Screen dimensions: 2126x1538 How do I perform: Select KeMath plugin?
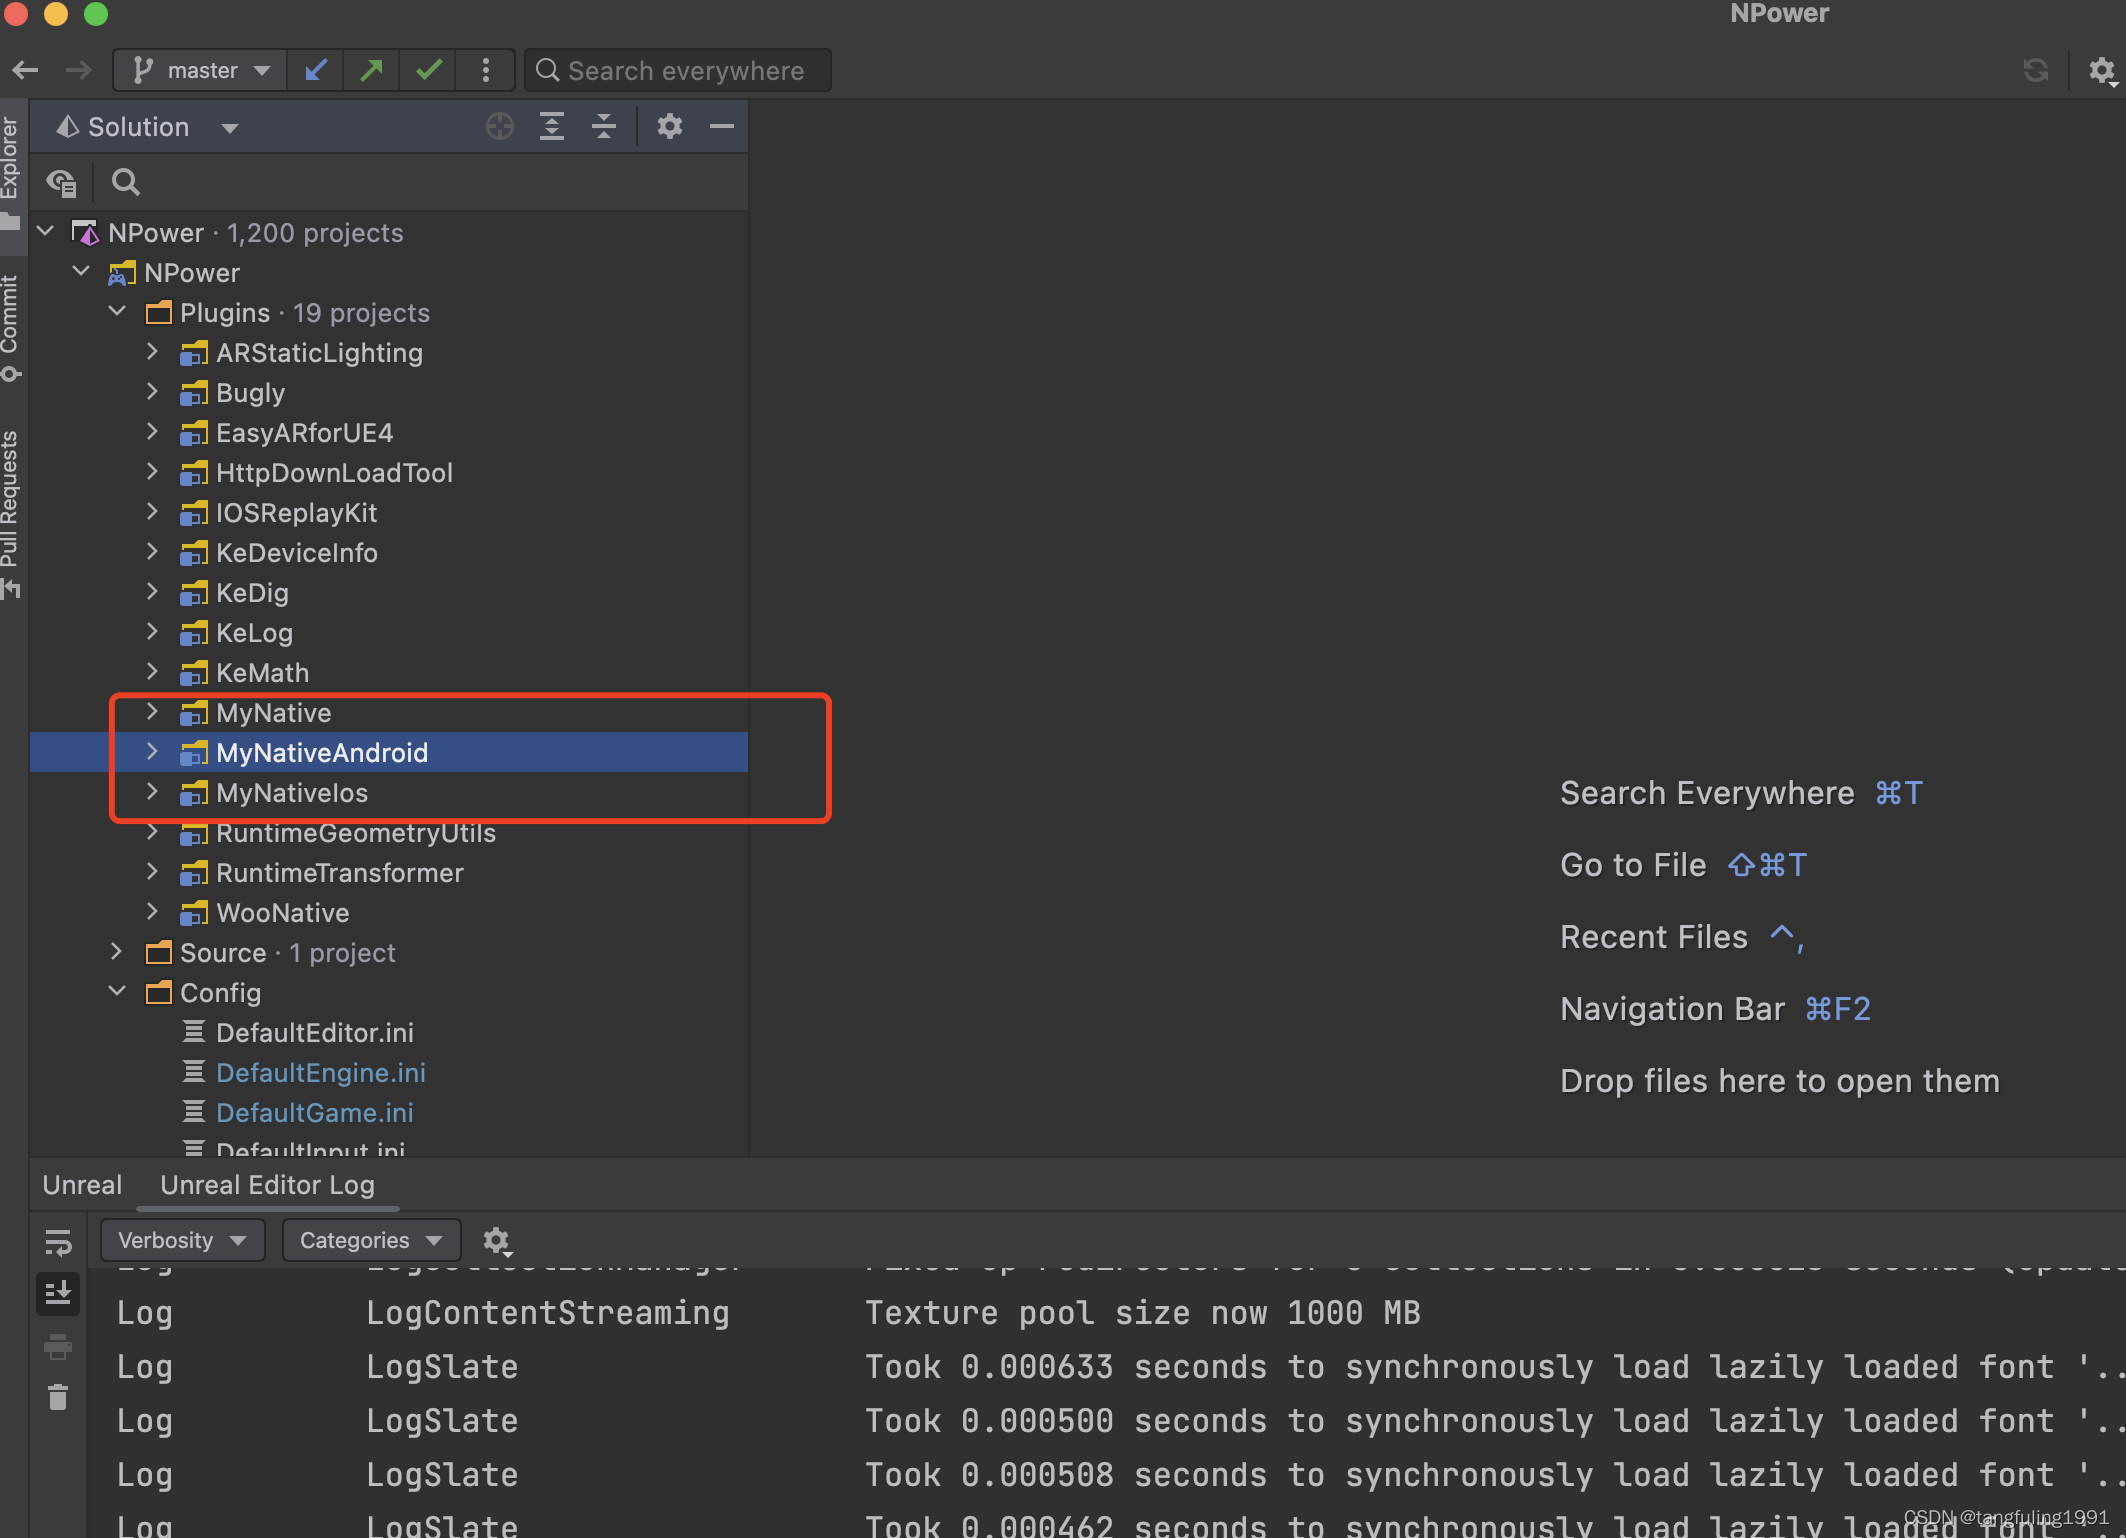(262, 673)
